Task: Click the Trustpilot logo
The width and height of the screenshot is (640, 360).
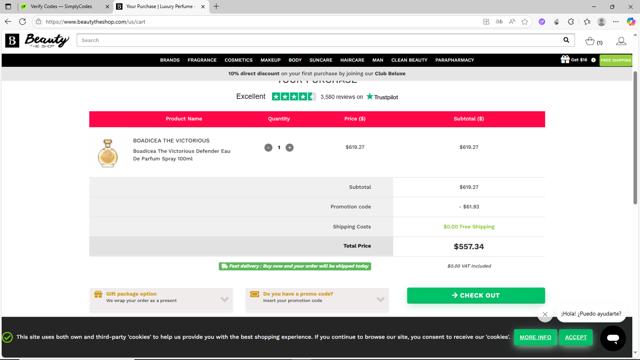Action: 382,97
